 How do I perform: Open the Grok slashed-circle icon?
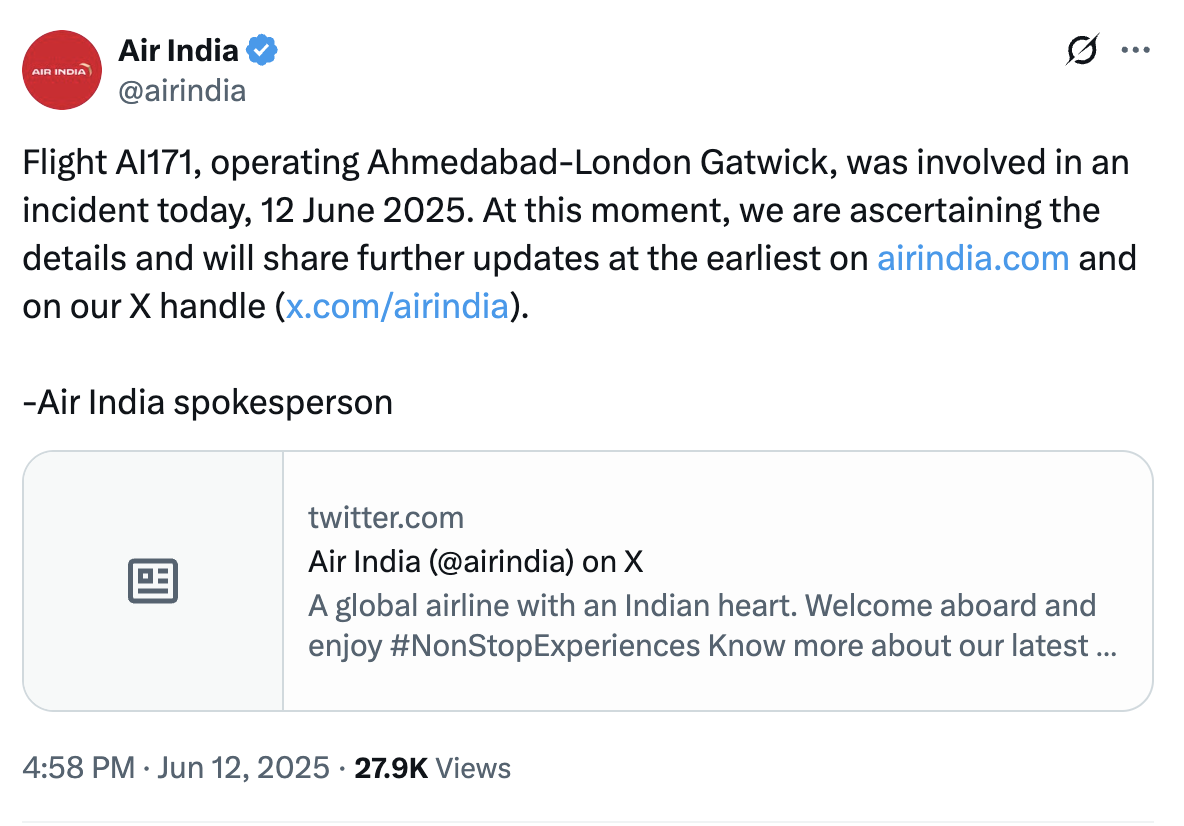tap(1083, 50)
